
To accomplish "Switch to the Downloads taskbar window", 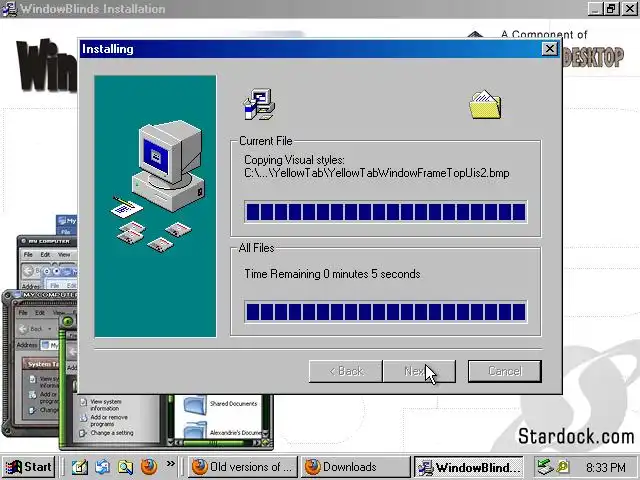I will point(356,467).
